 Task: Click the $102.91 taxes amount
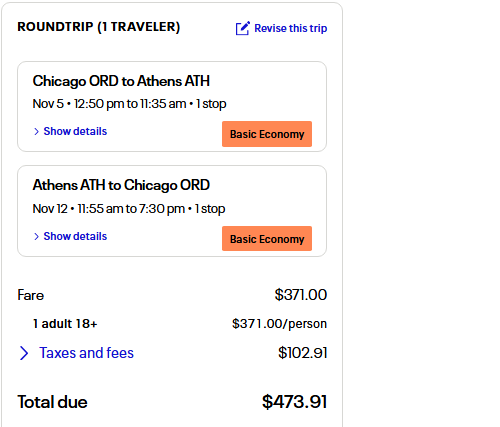click(303, 353)
